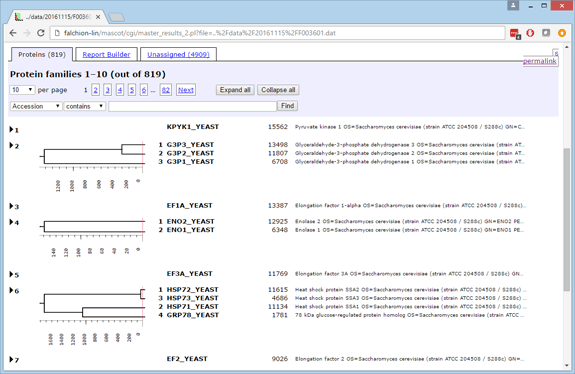575x374 pixels.
Task: Open the Unassigned (4909) tab
Action: pos(178,54)
